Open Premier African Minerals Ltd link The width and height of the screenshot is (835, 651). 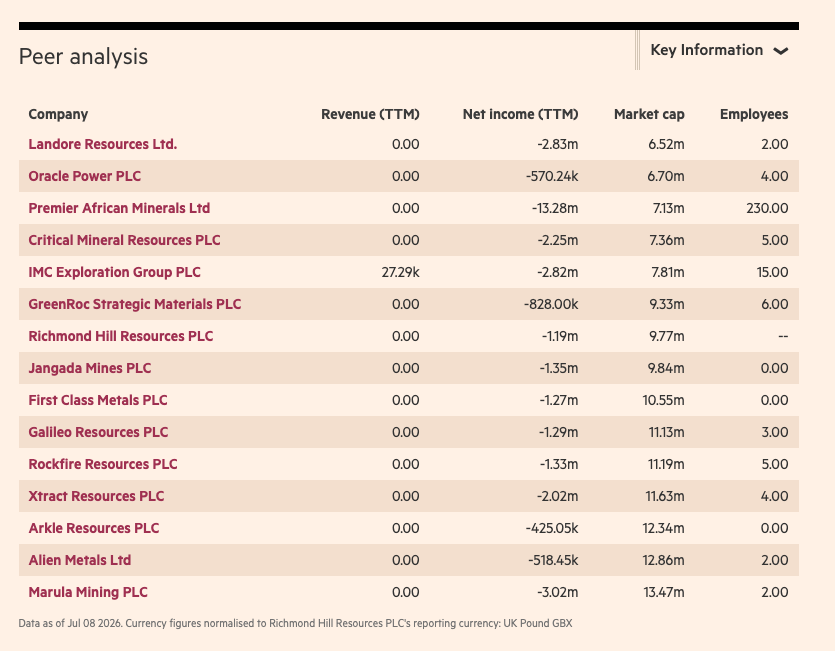pyautogui.click(x=119, y=208)
